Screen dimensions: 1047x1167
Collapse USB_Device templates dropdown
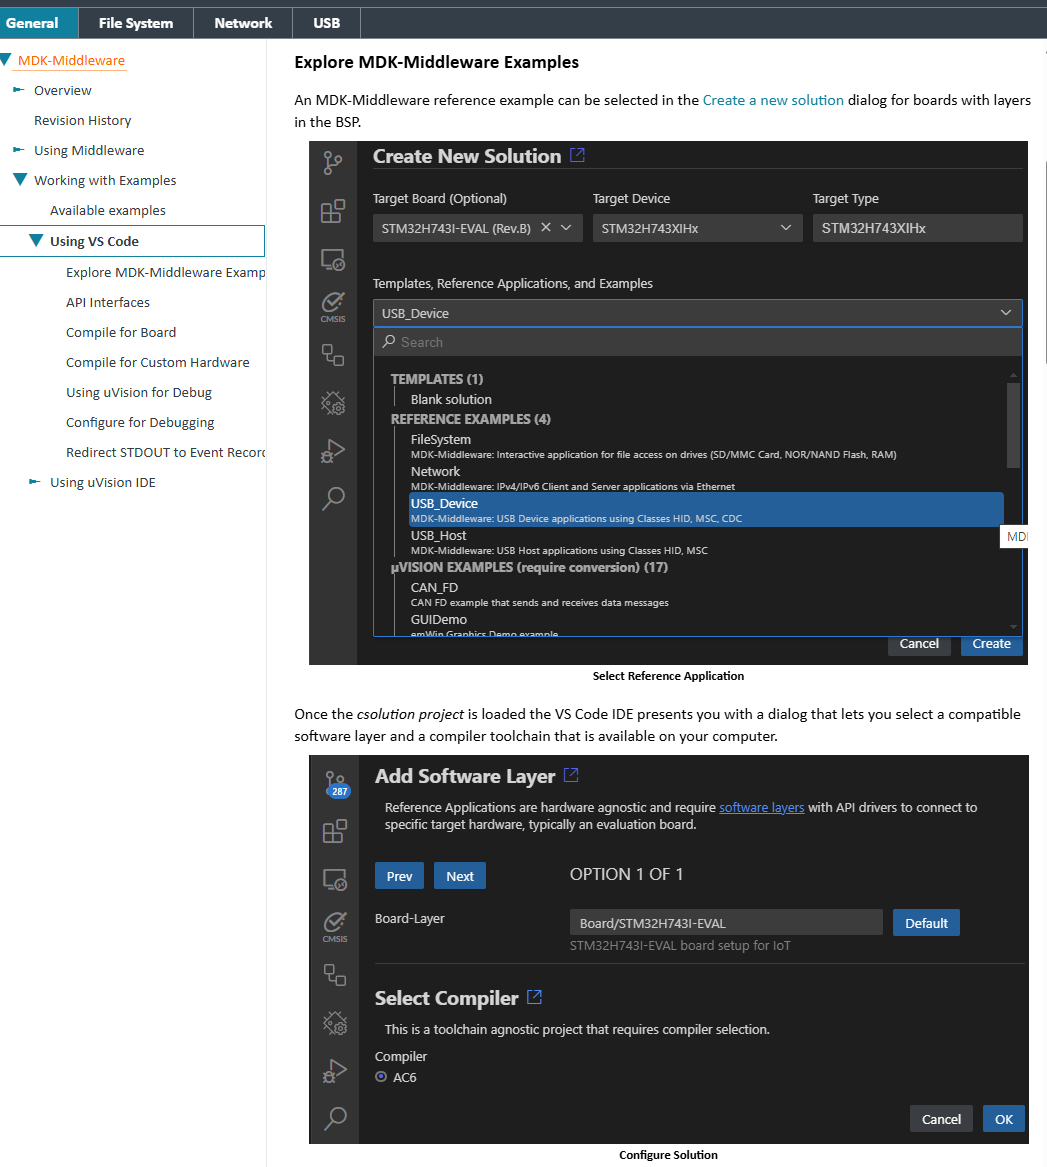click(1006, 313)
